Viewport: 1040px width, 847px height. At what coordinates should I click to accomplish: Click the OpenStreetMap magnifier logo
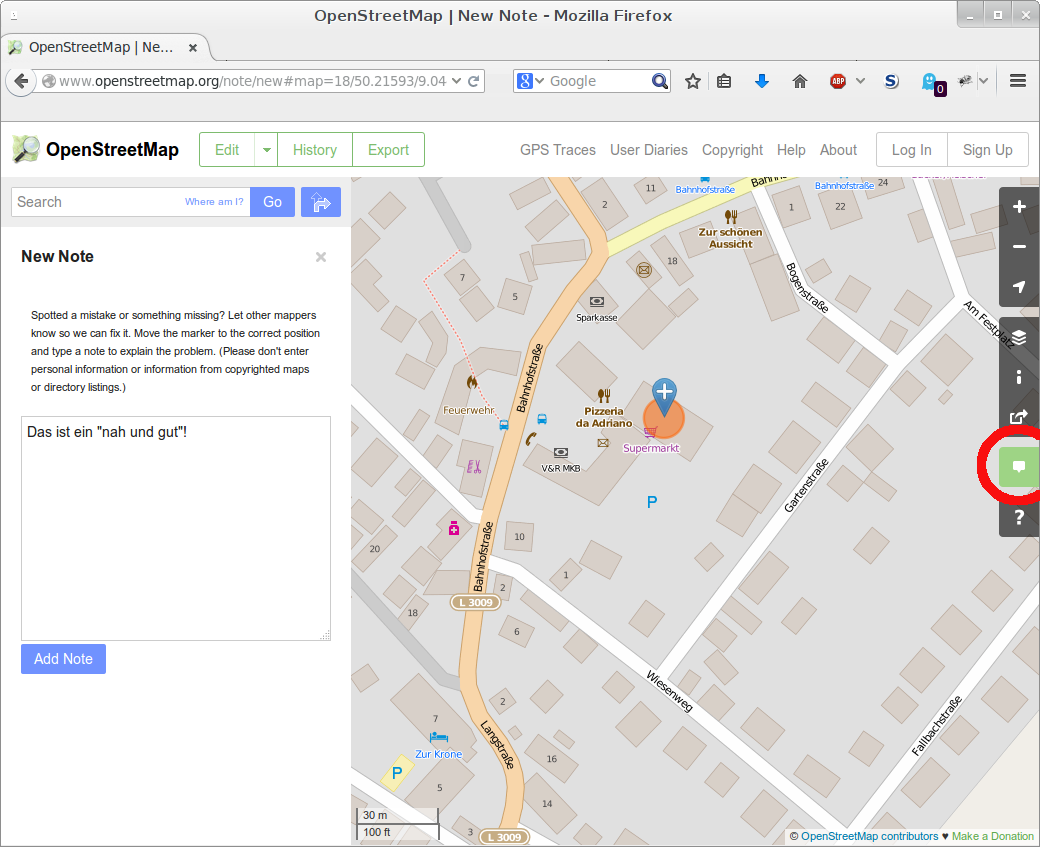pos(26,149)
